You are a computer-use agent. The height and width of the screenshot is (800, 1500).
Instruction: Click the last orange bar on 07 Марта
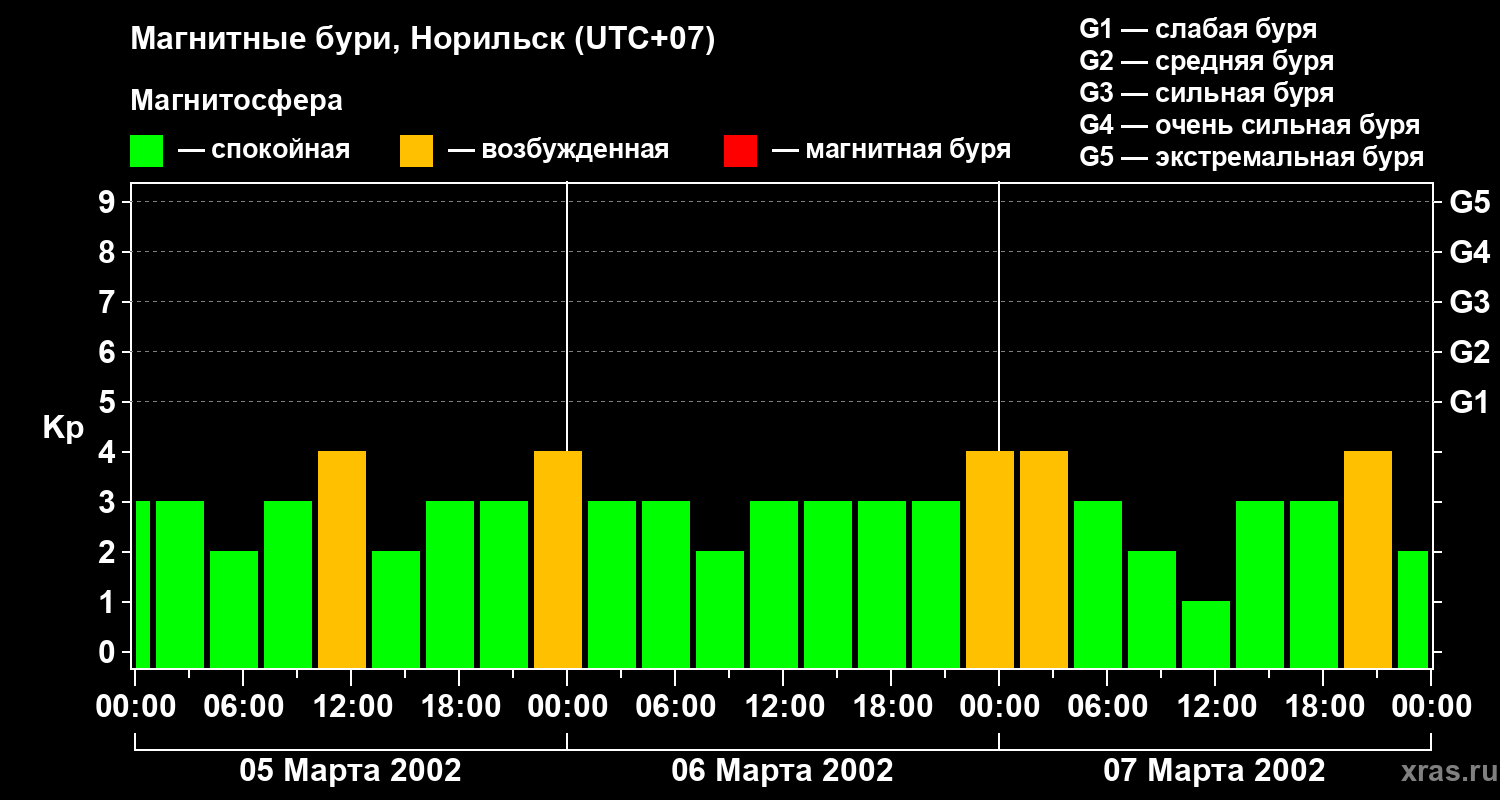1367,559
